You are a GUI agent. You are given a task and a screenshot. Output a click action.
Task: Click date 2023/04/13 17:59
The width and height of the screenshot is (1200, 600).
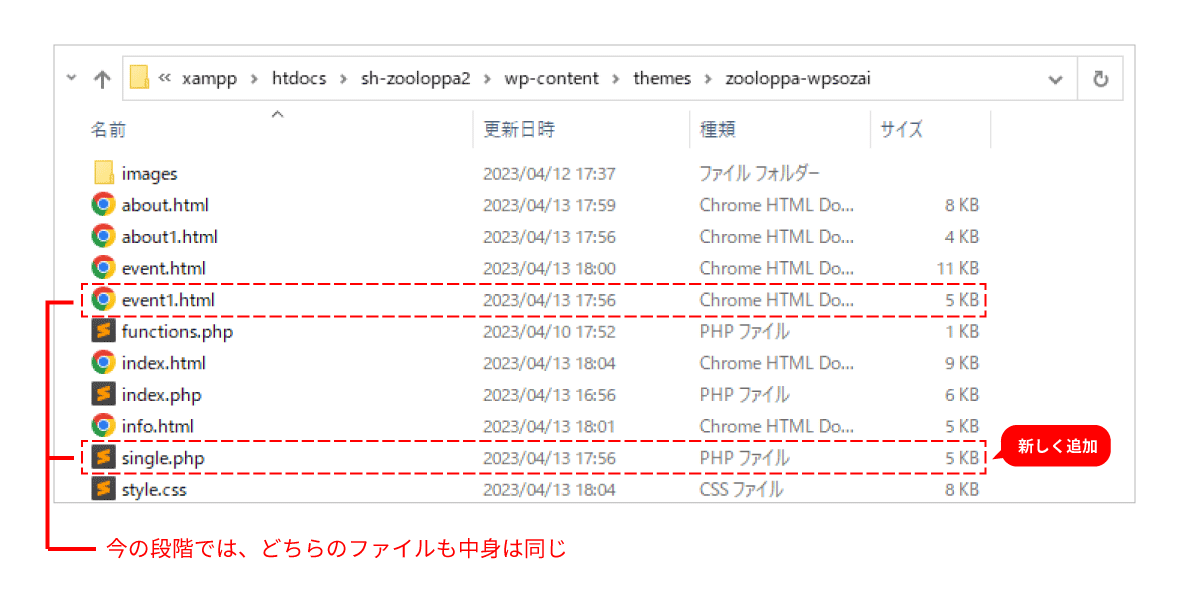(x=549, y=205)
